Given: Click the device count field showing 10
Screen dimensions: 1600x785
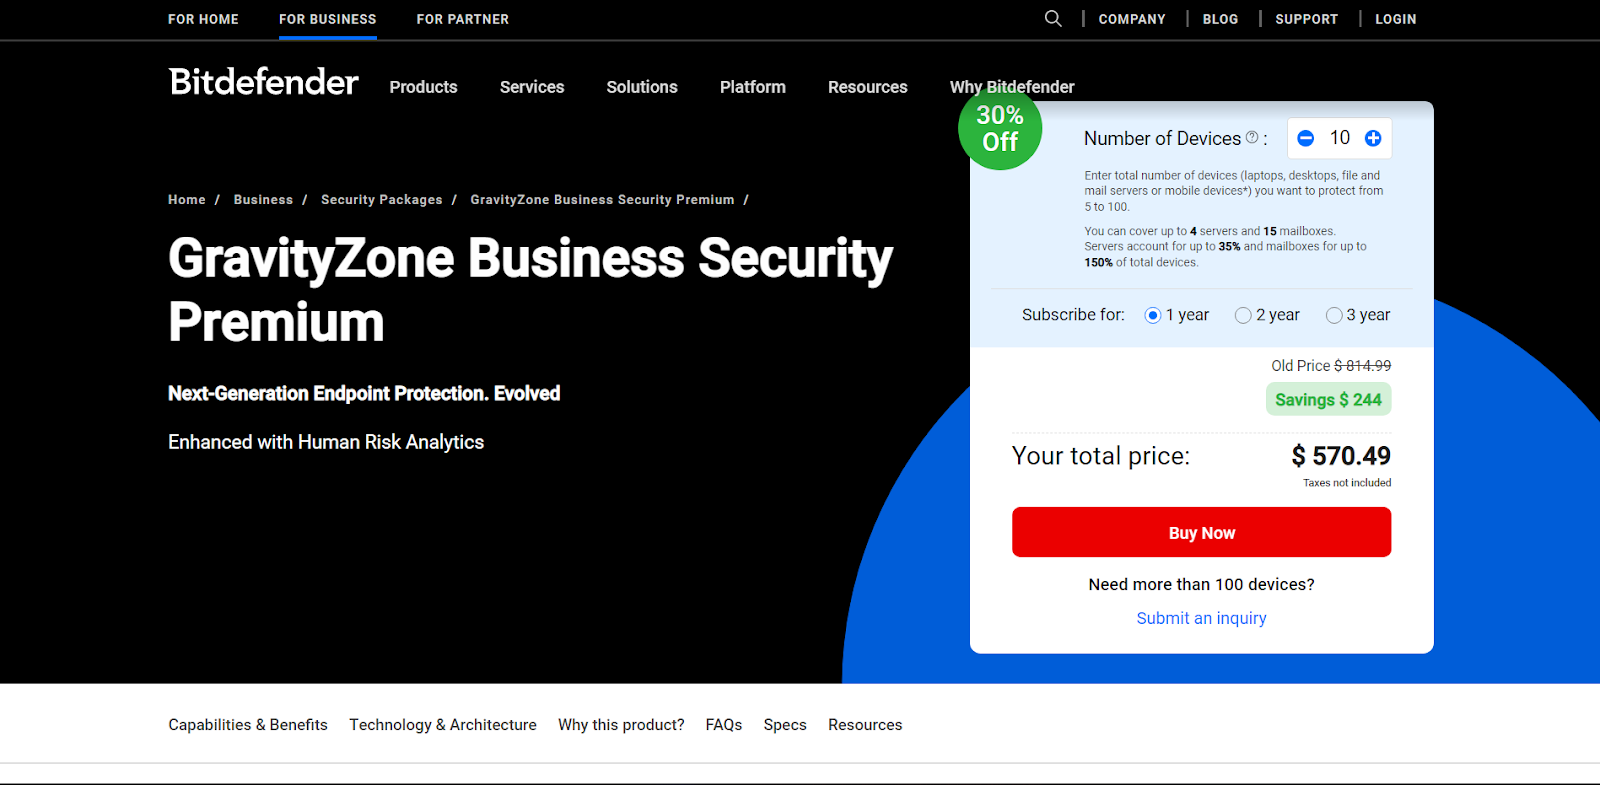Looking at the screenshot, I should pyautogui.click(x=1340, y=138).
